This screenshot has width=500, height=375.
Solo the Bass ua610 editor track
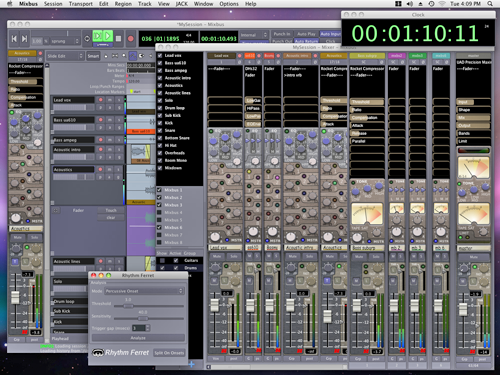click(x=119, y=120)
